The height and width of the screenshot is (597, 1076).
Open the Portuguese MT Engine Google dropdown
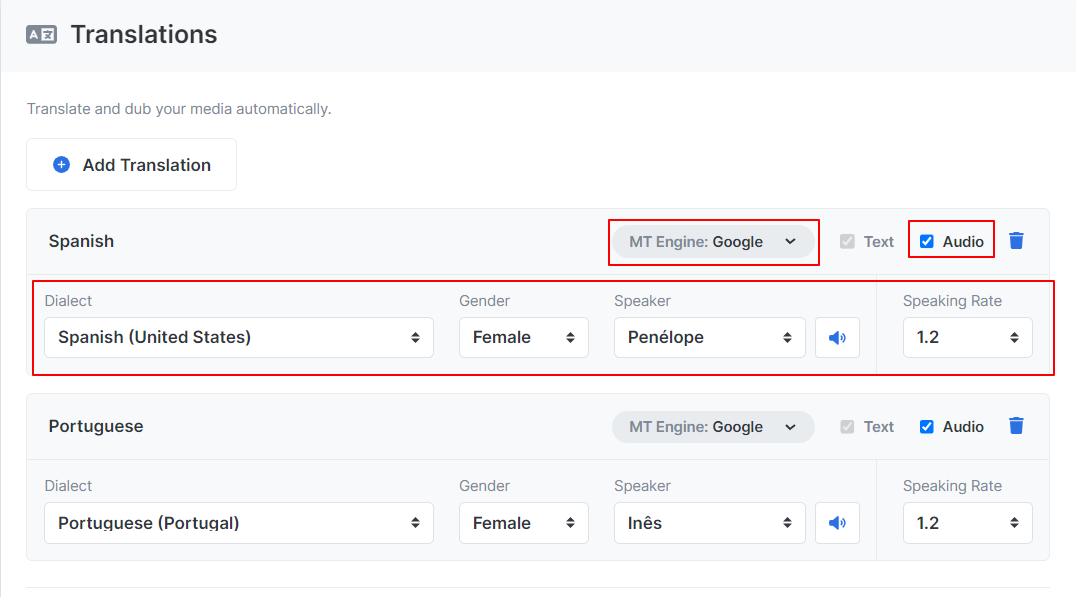(713, 427)
